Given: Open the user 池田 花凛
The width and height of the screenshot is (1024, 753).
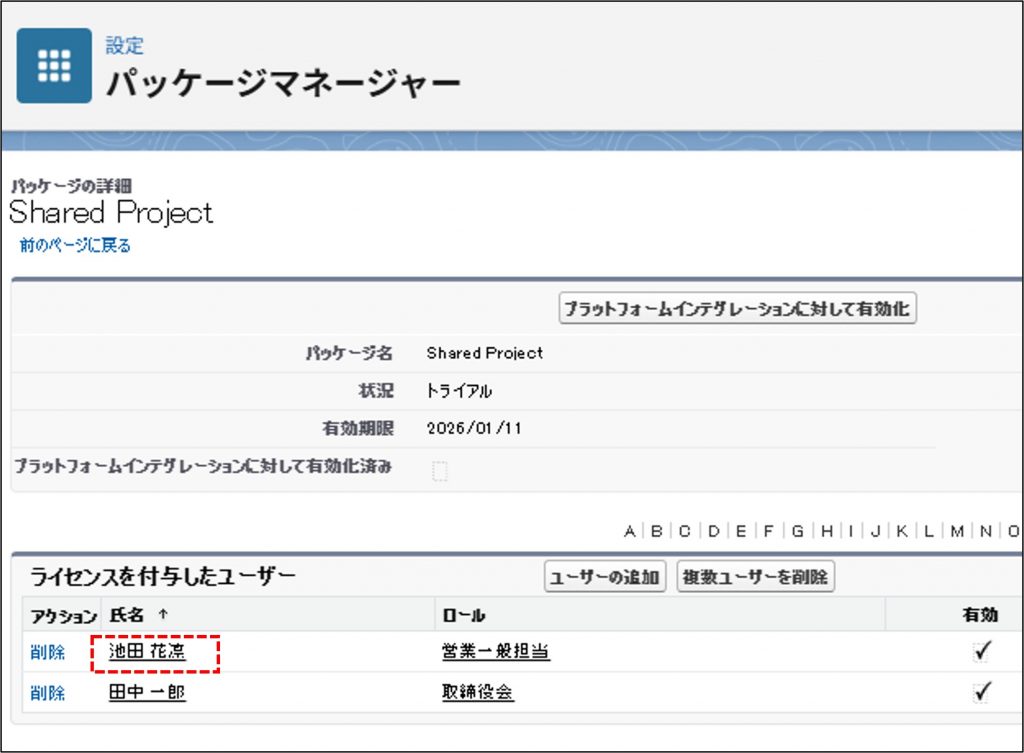Looking at the screenshot, I should (148, 653).
